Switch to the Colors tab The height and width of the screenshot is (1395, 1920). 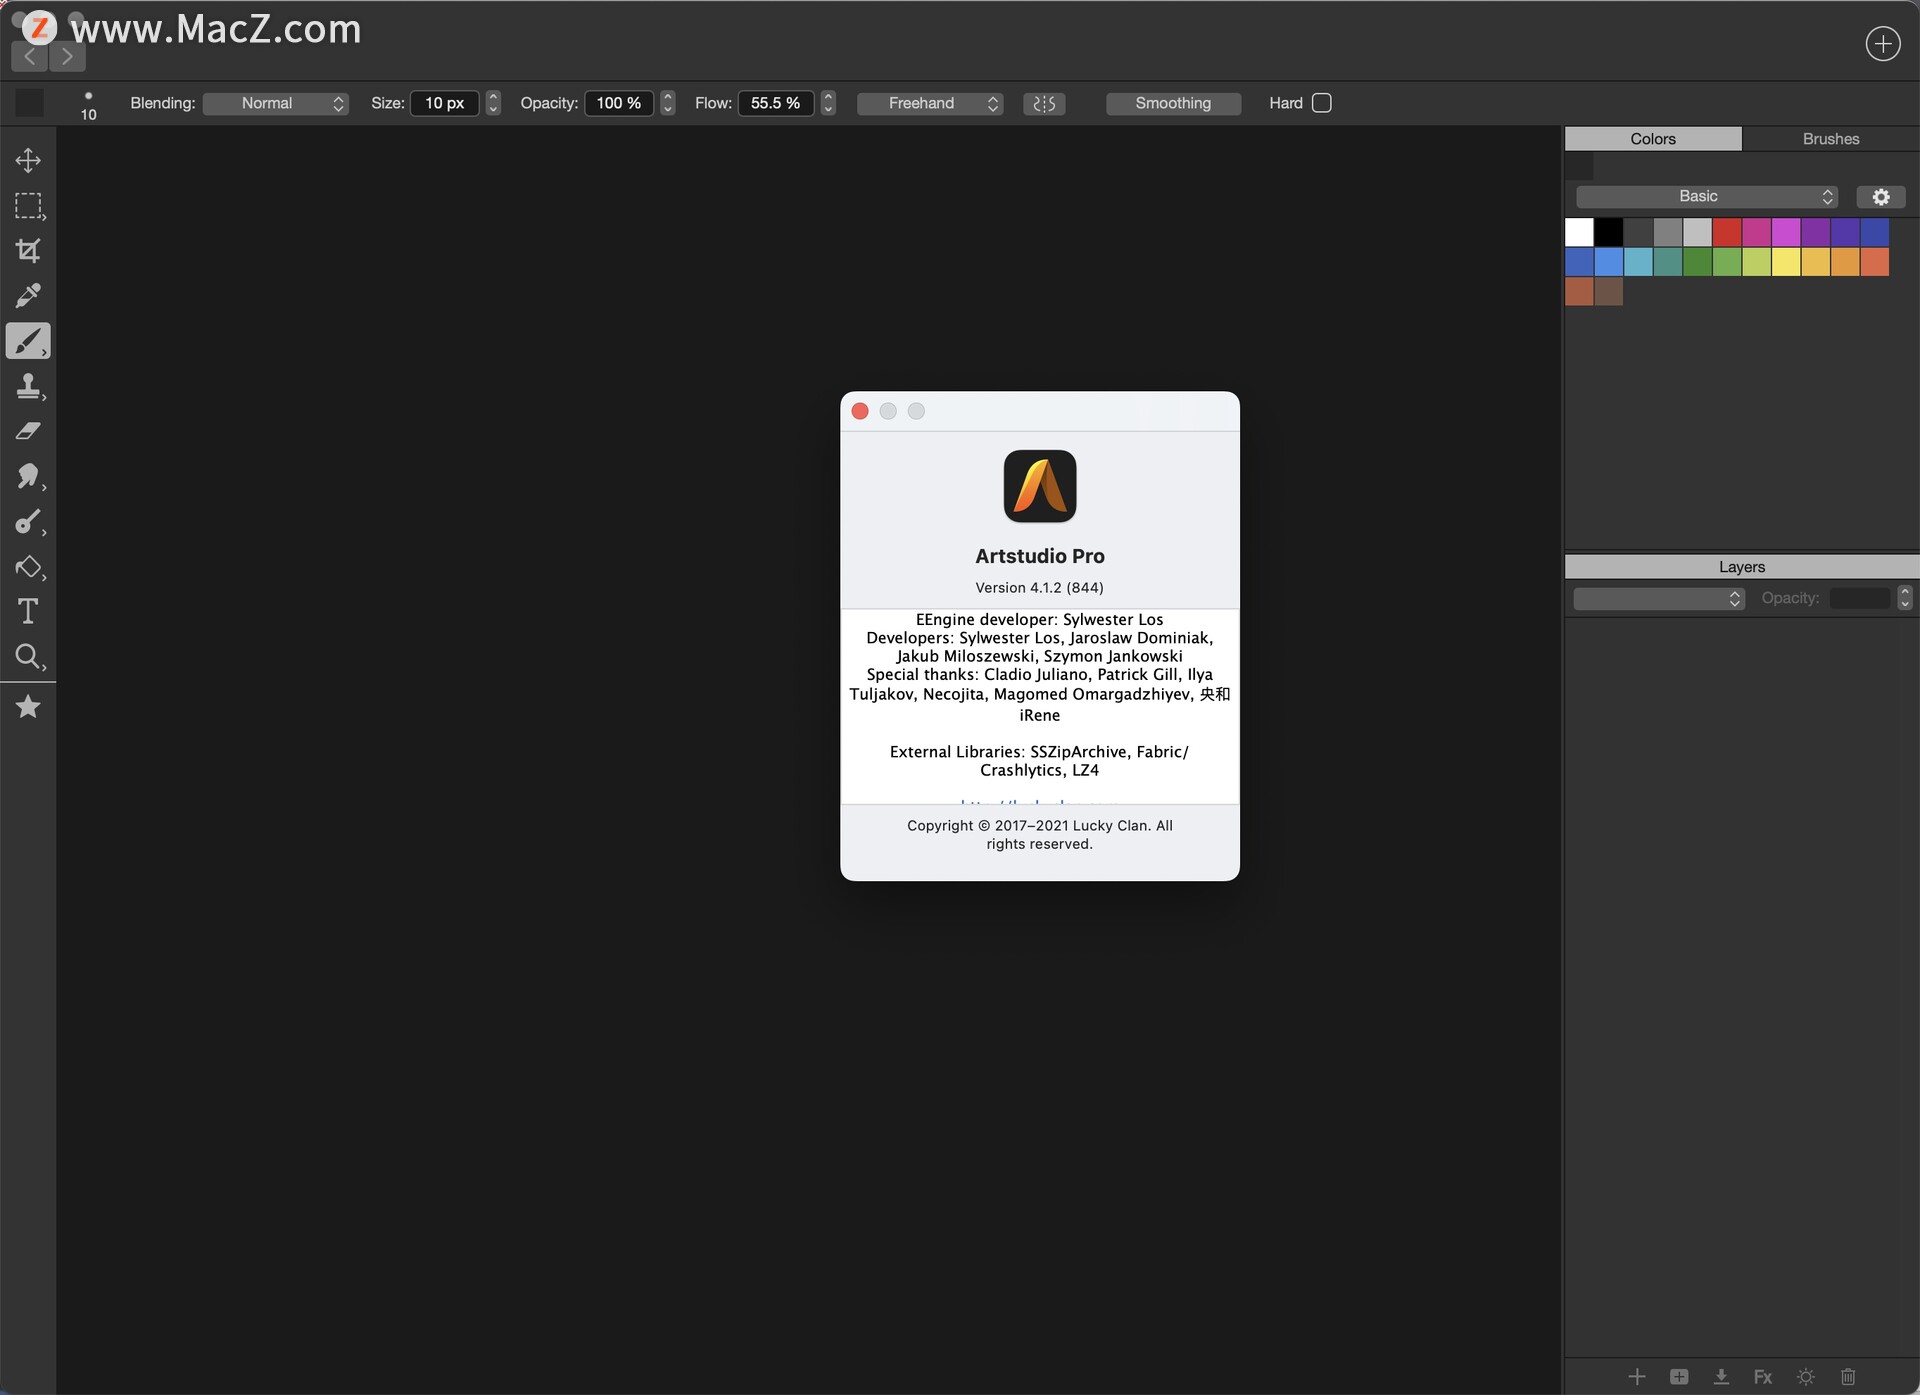tap(1652, 139)
